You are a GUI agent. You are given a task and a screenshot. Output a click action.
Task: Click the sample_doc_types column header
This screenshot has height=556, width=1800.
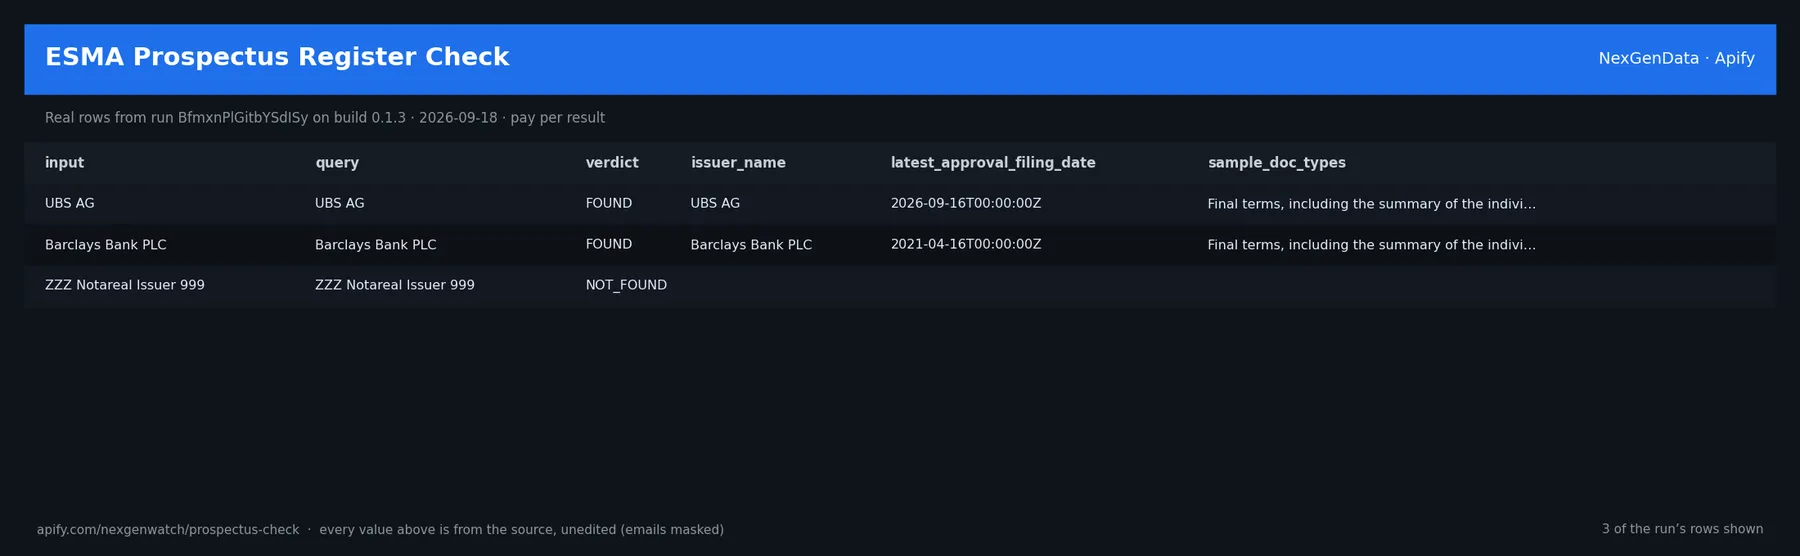(1277, 163)
